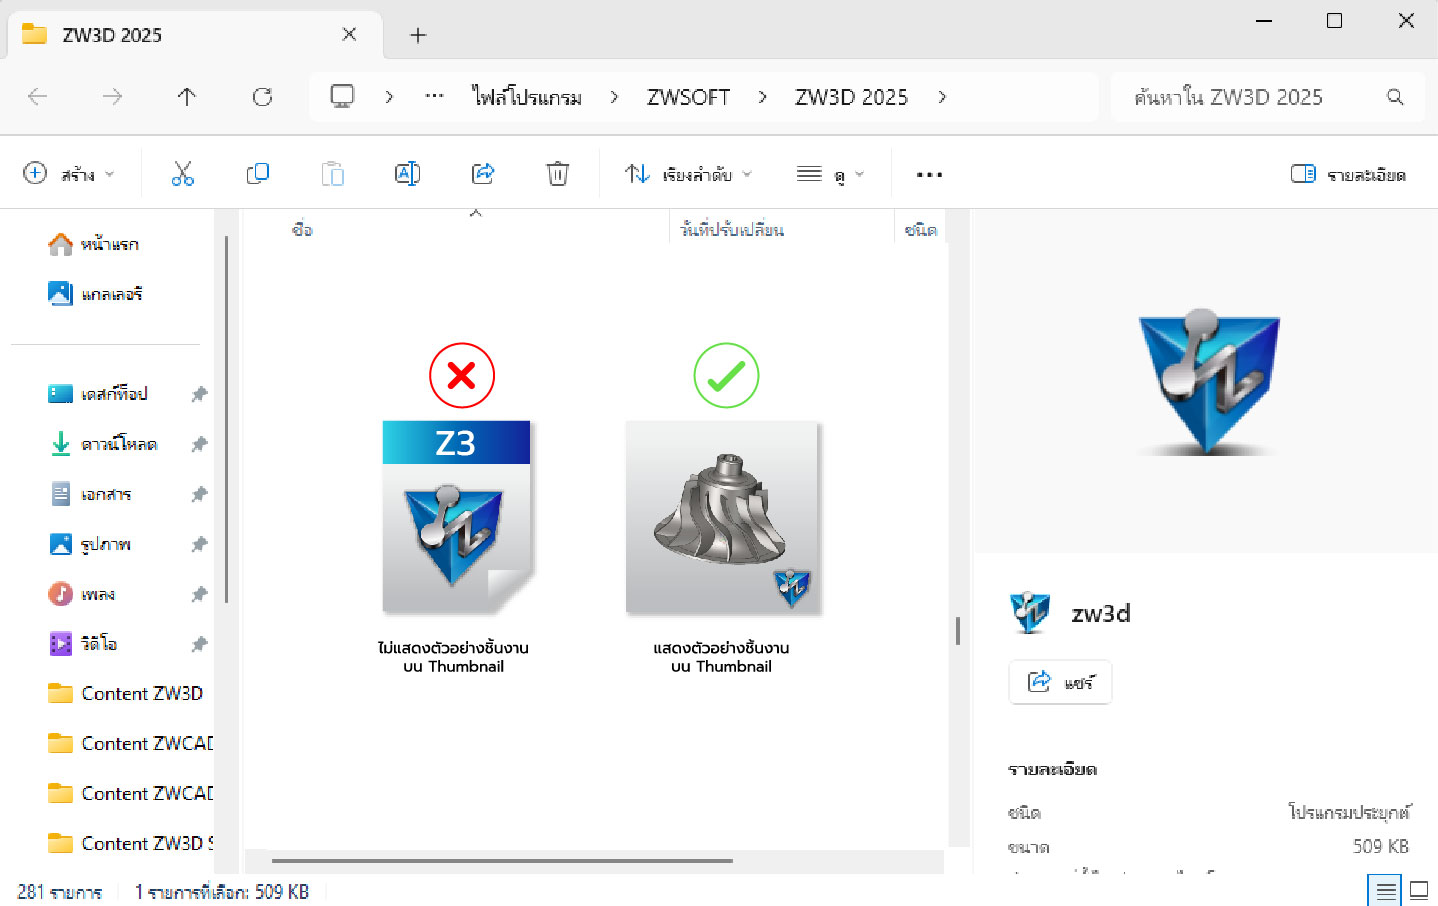Expand the view layout dropdown

[830, 174]
